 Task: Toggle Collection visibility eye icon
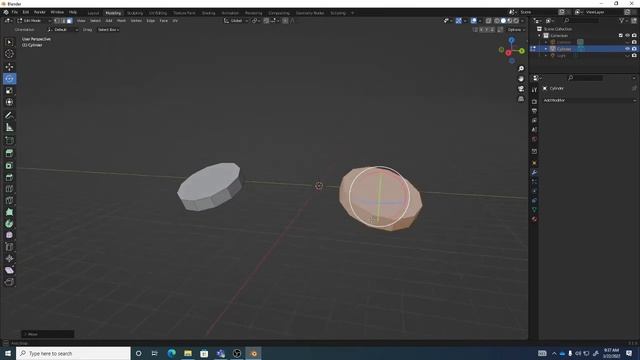627,36
